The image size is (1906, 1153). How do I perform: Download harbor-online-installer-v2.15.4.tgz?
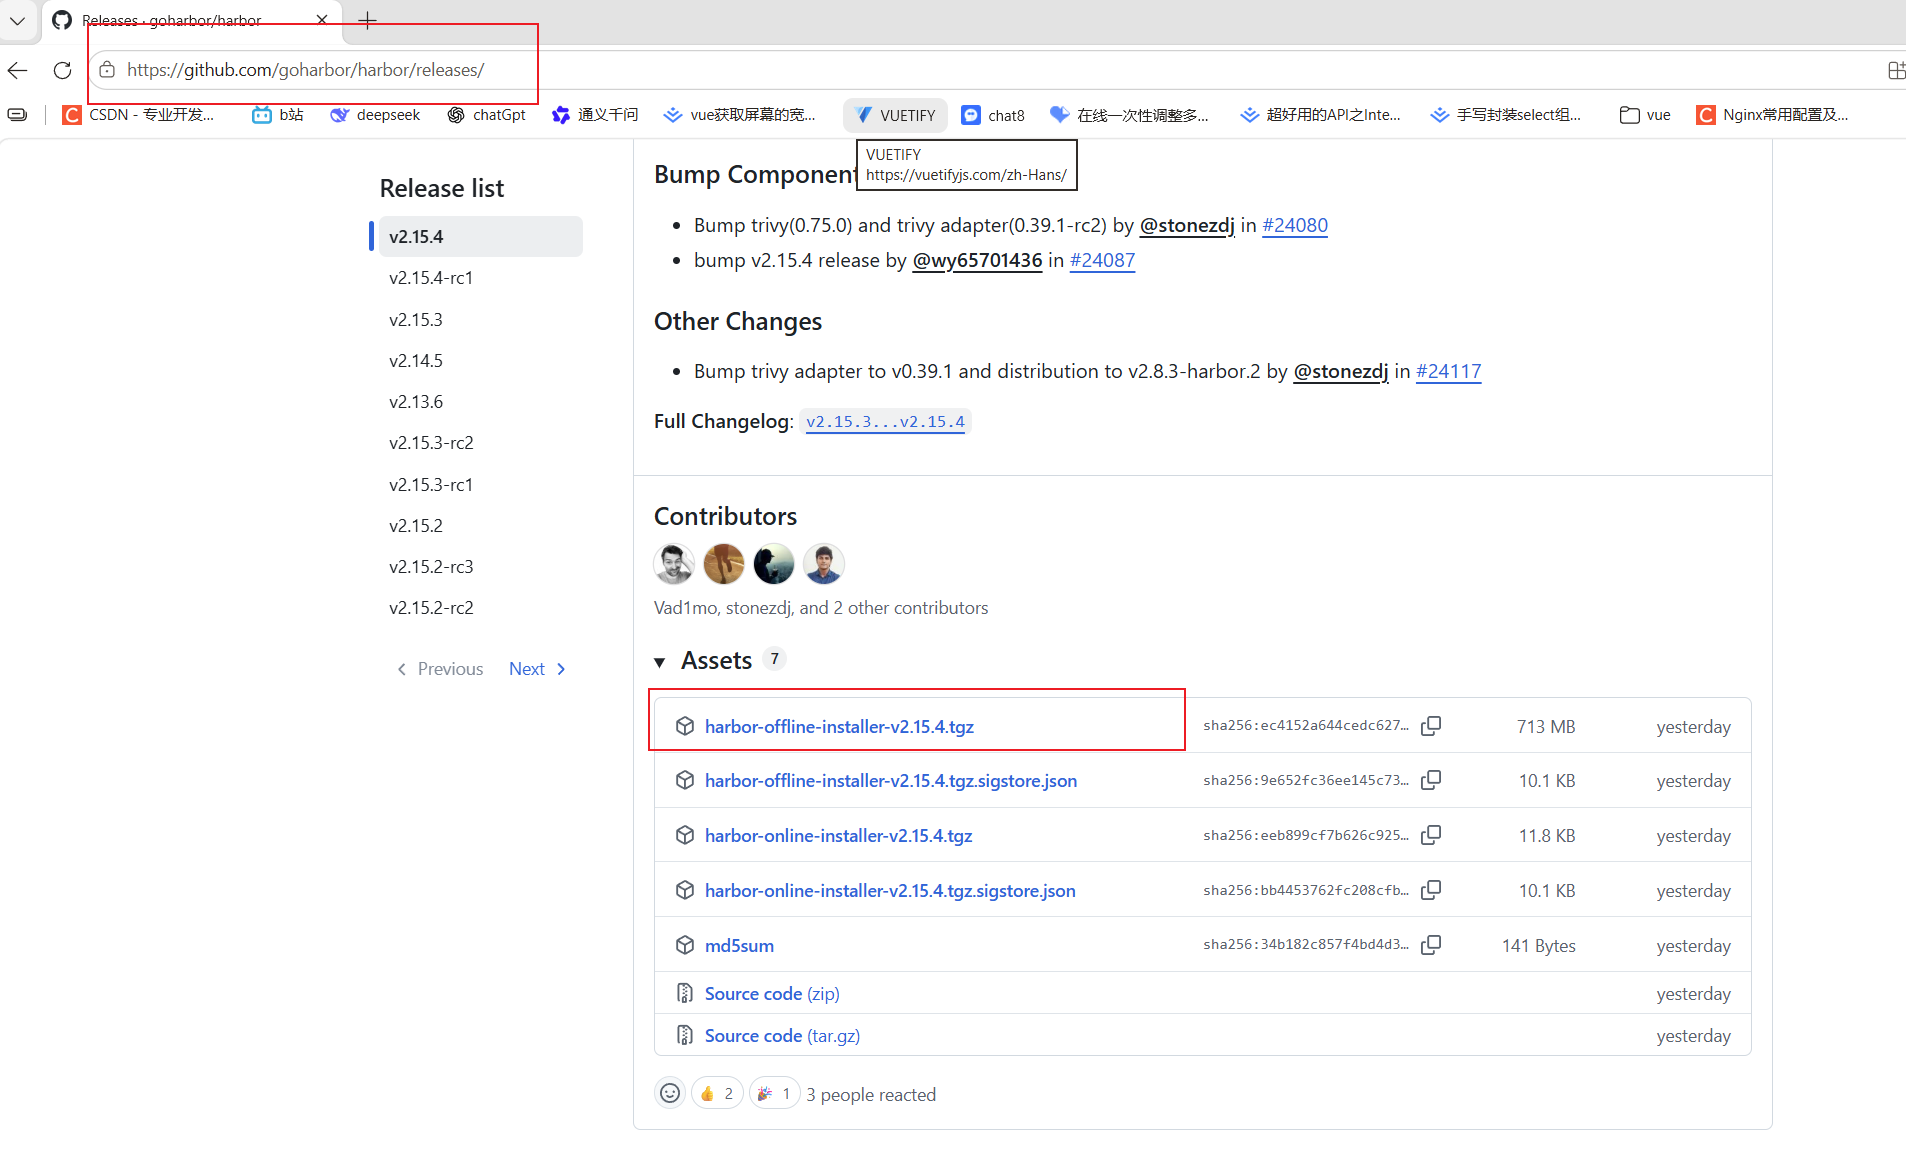(838, 836)
